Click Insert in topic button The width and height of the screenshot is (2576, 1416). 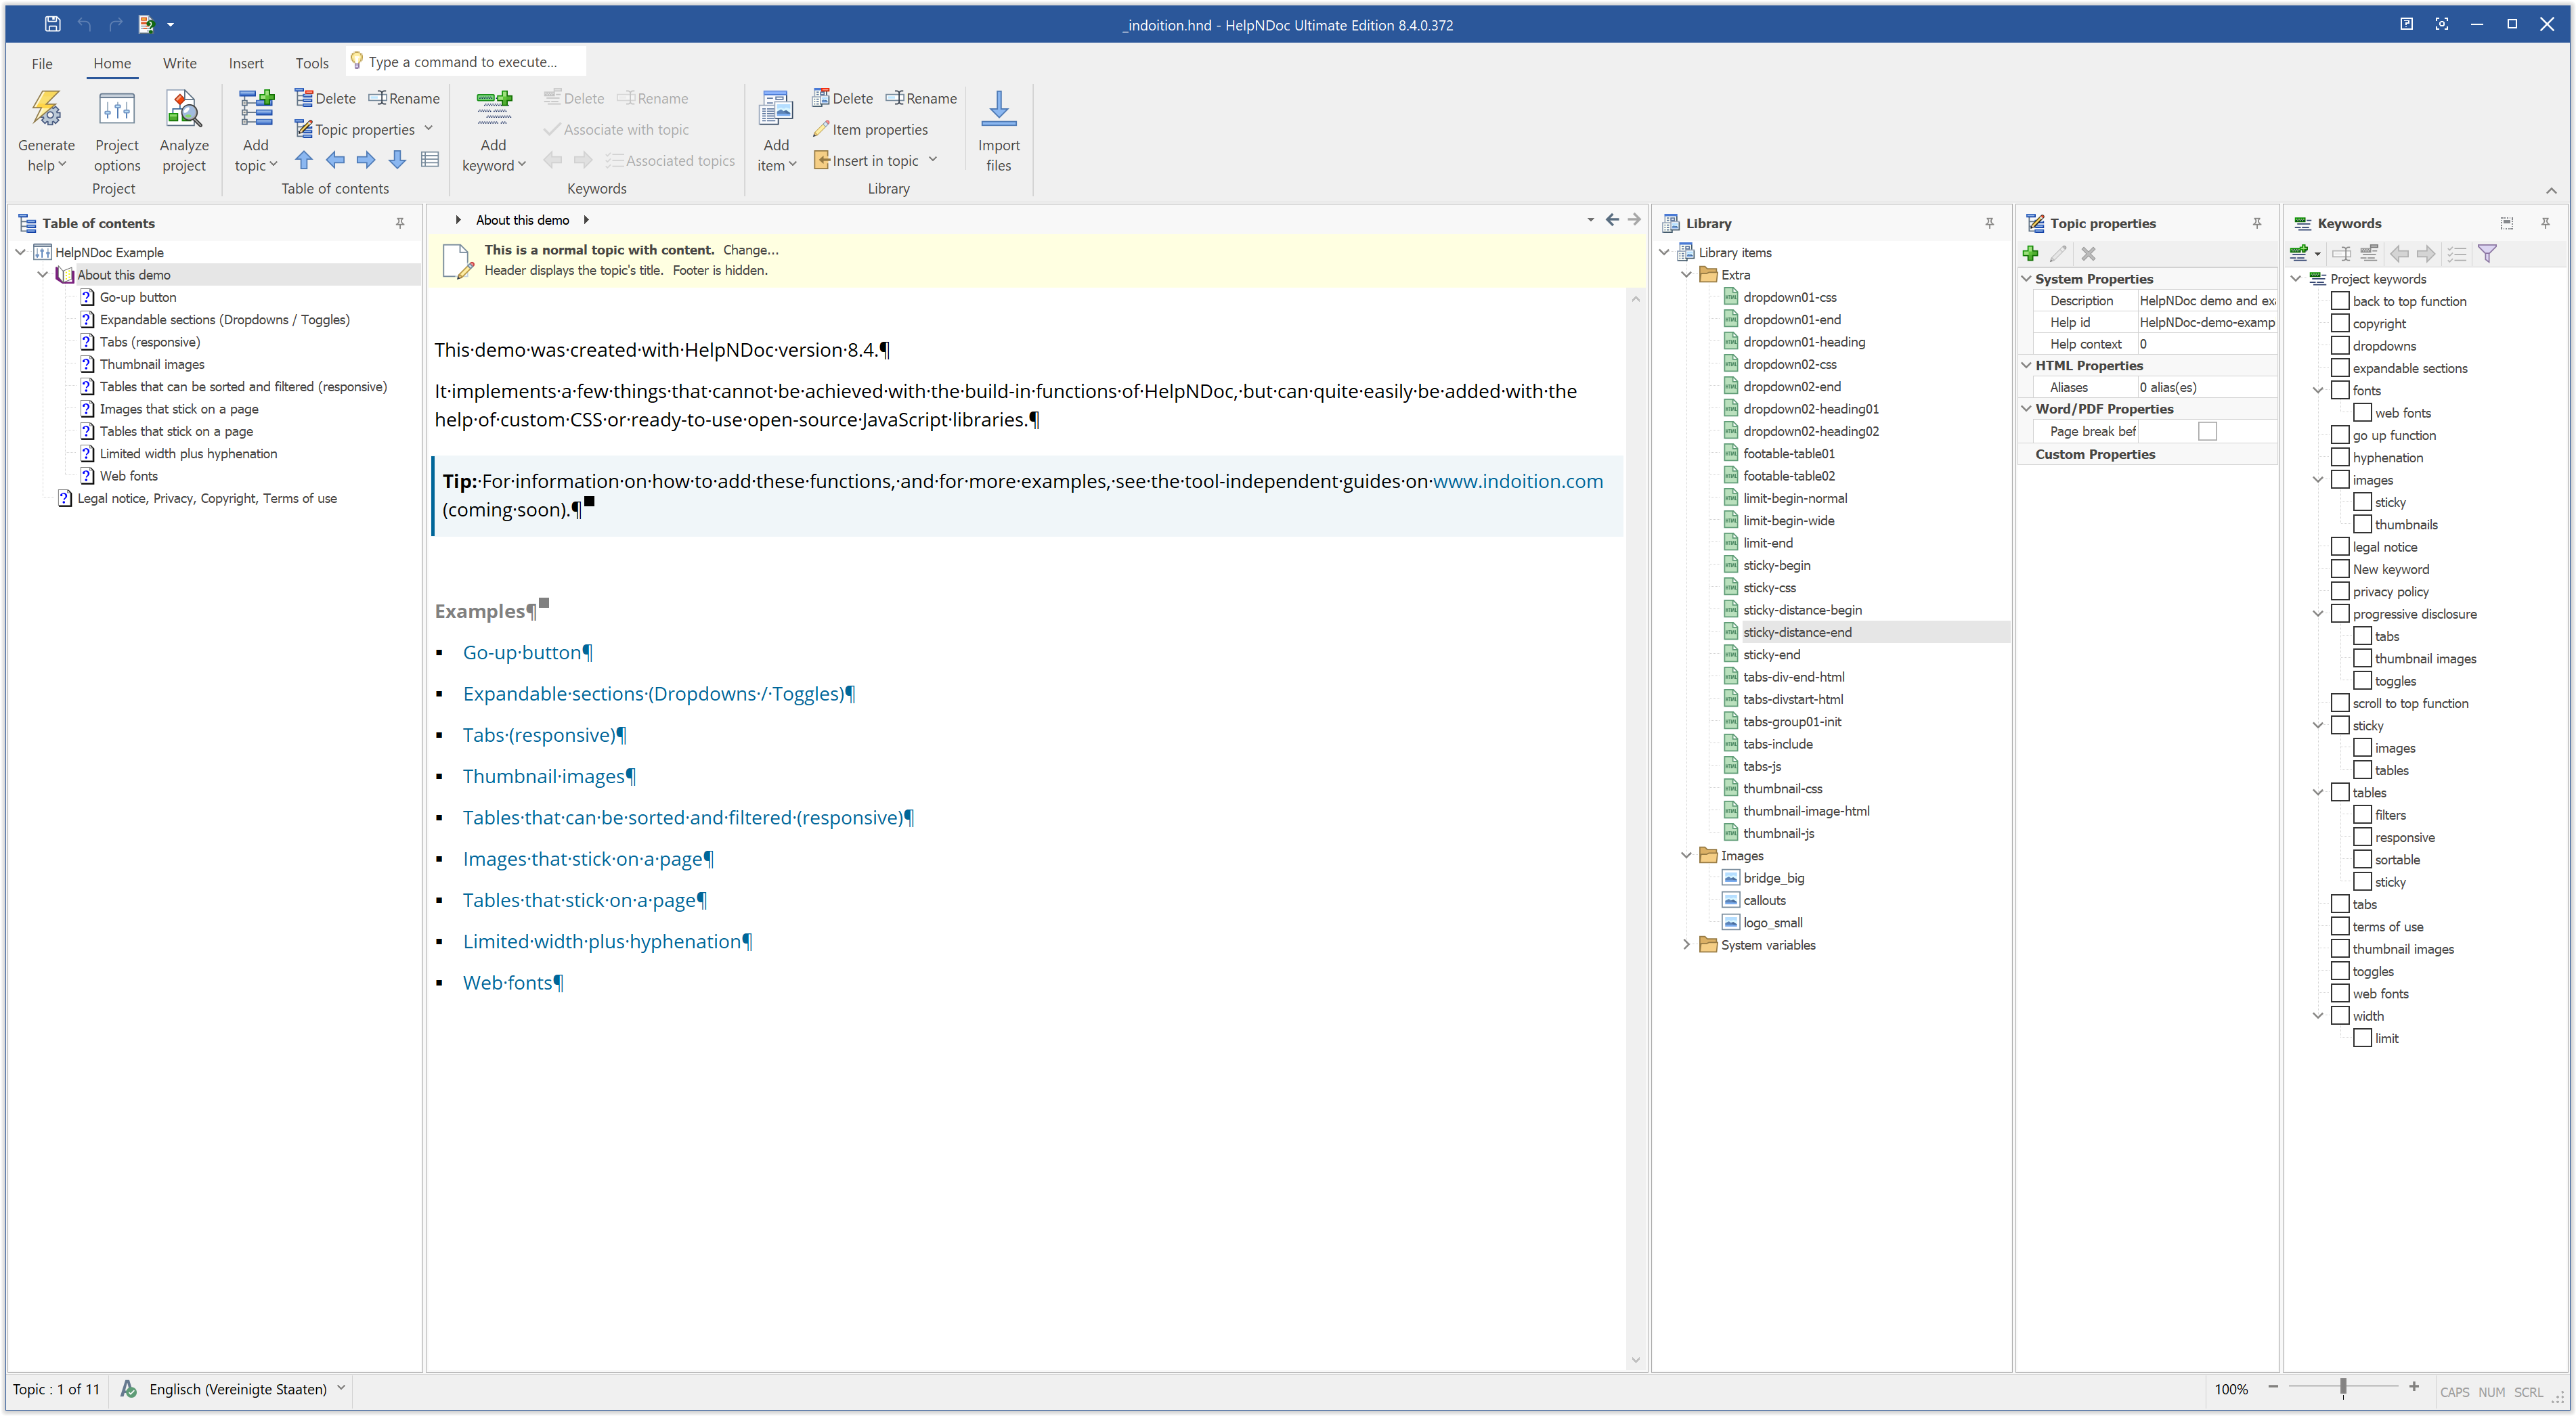point(866,160)
